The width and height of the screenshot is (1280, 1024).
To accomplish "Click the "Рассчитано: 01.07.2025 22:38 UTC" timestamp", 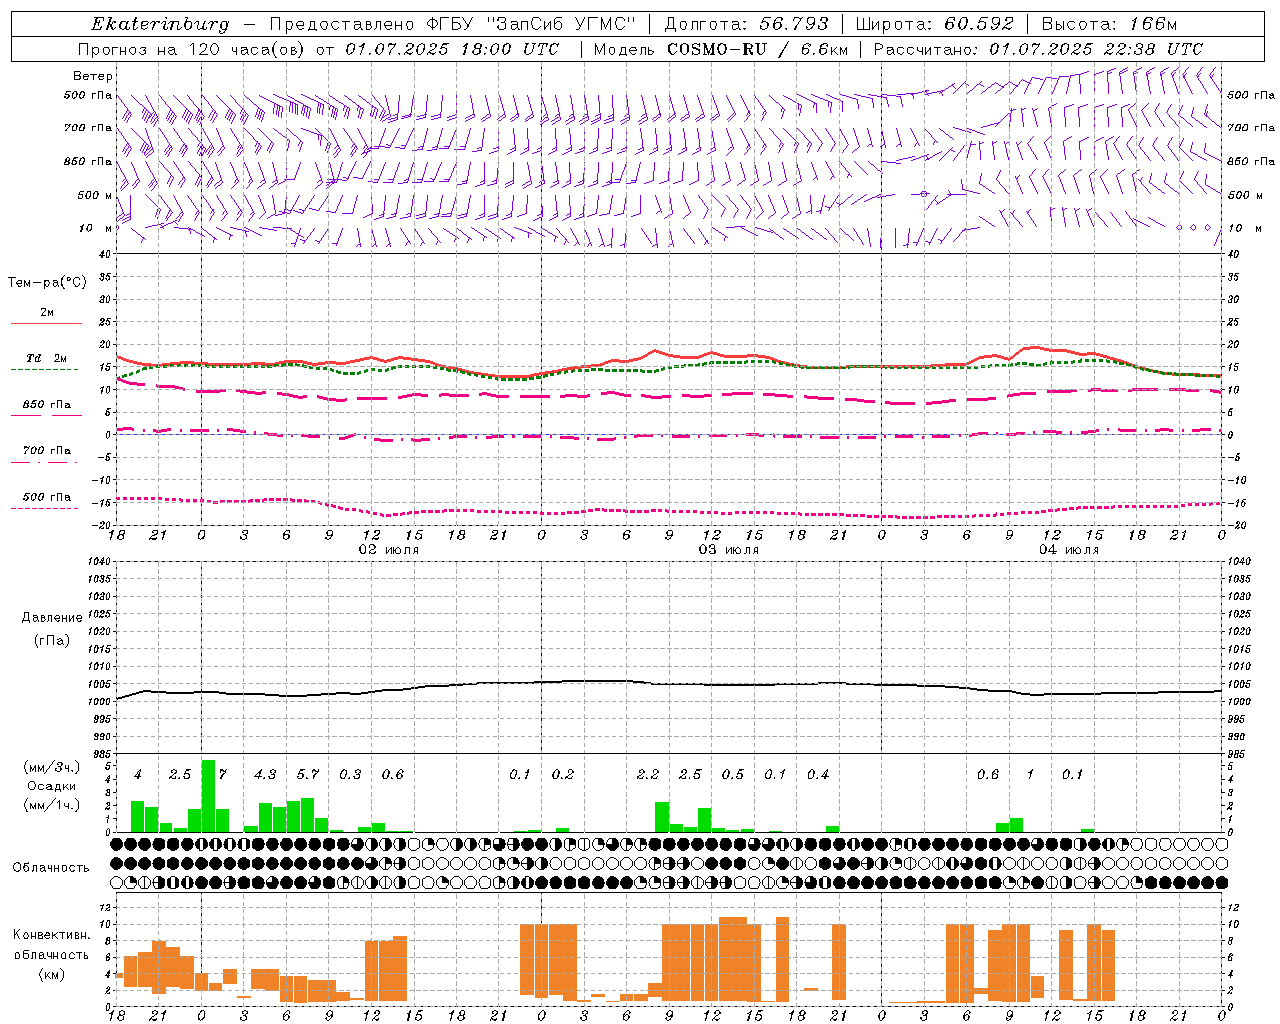I will pyautogui.click(x=1038, y=49).
